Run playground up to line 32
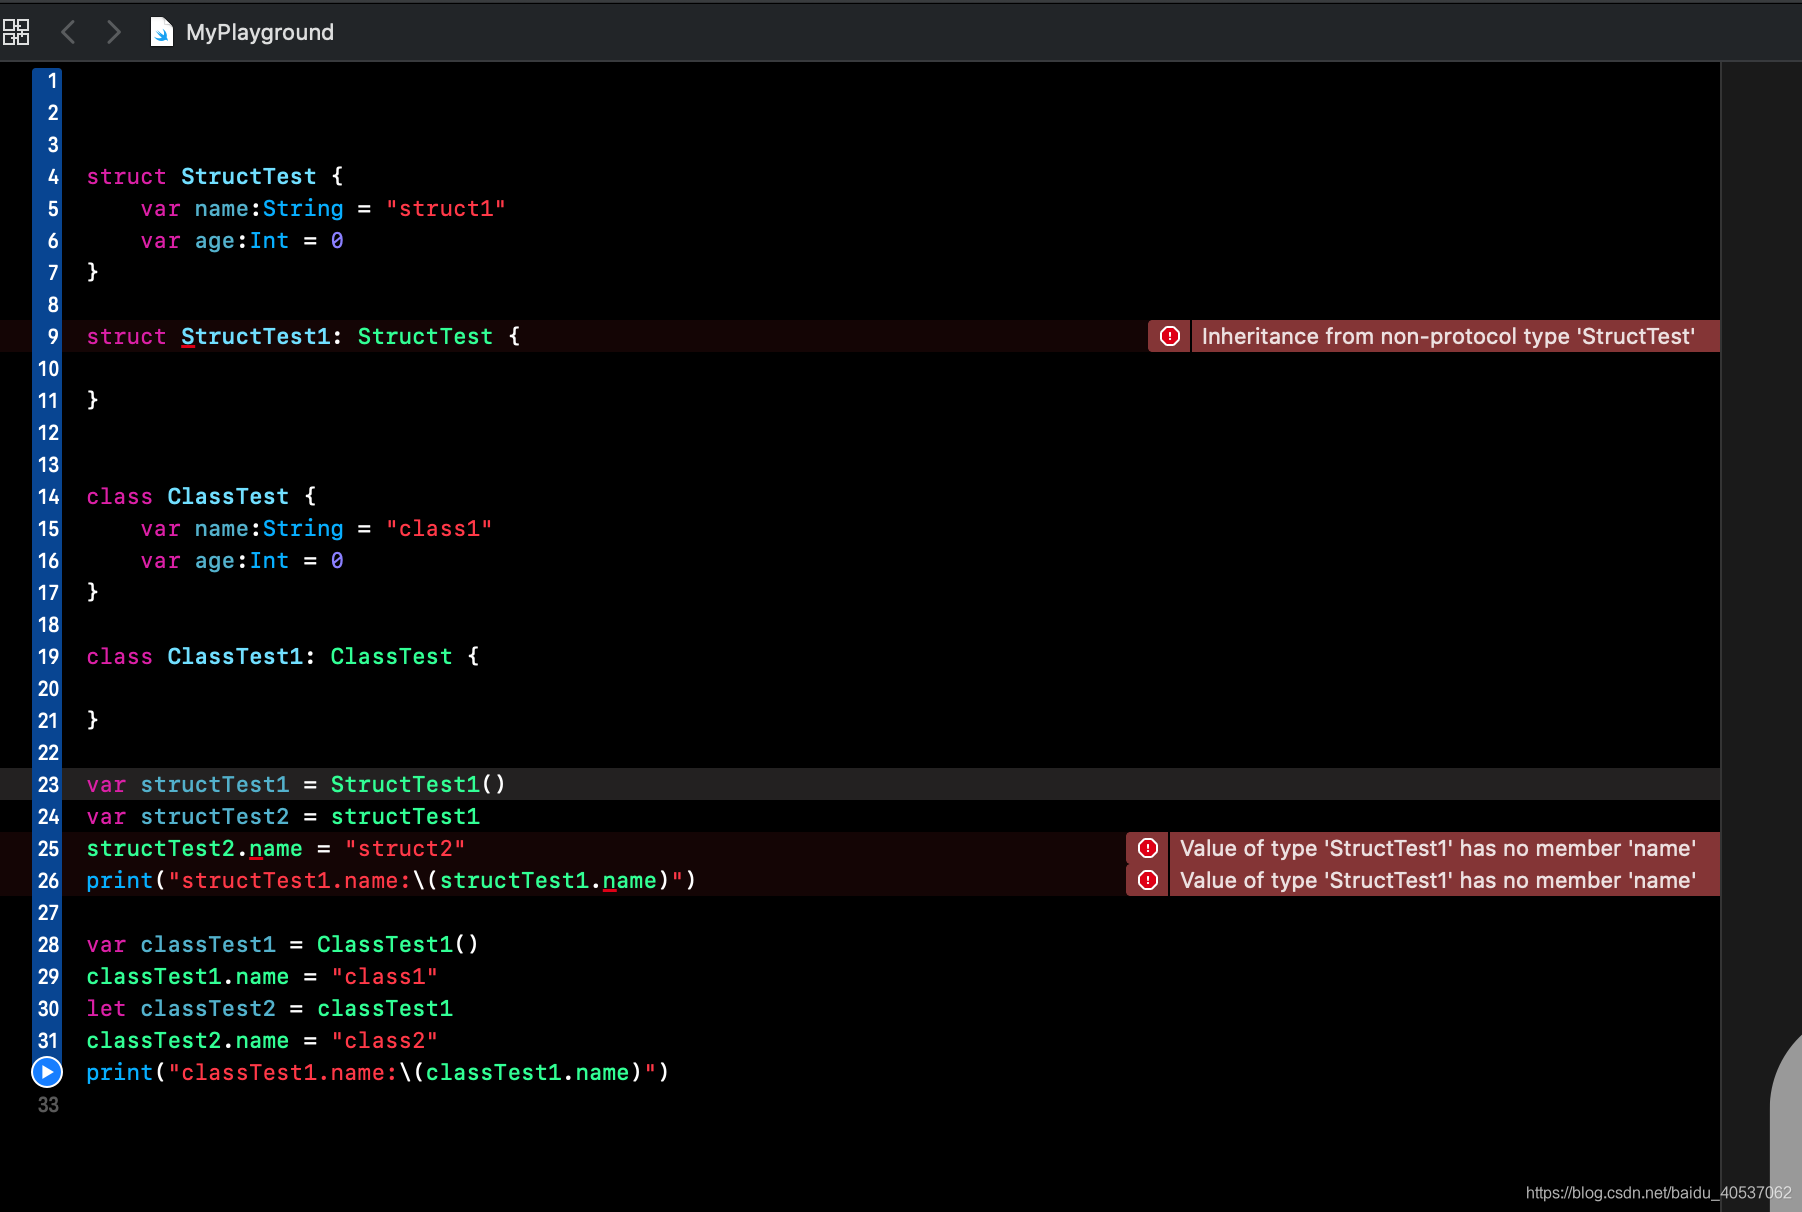Image resolution: width=1802 pixels, height=1212 pixels. [x=47, y=1072]
